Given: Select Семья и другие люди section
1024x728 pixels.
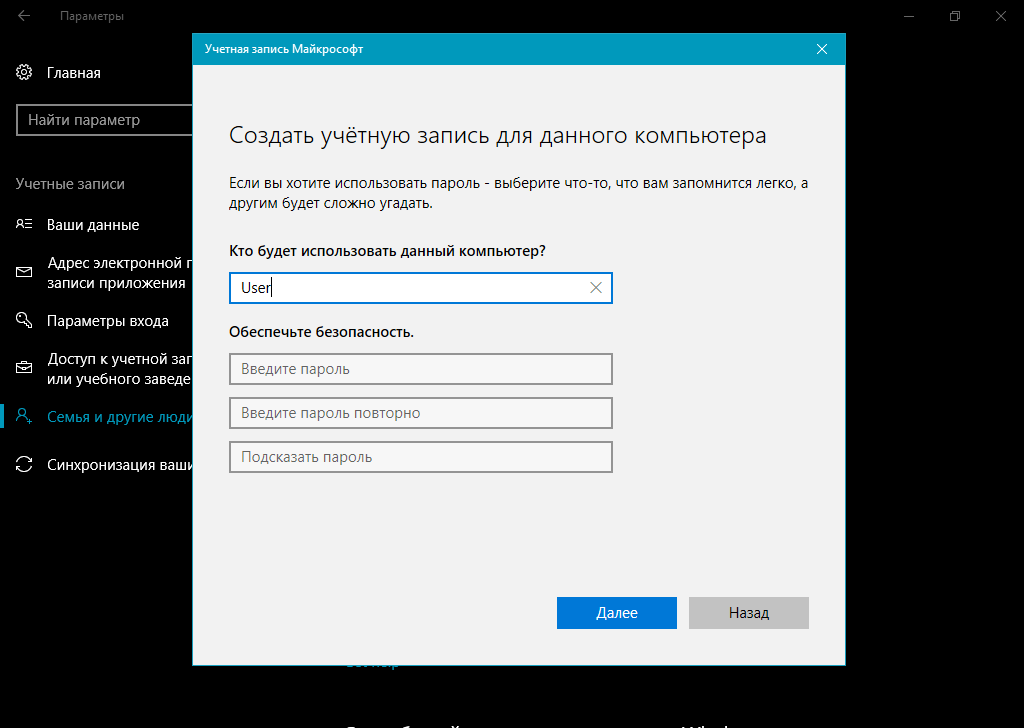Looking at the screenshot, I should point(120,417).
